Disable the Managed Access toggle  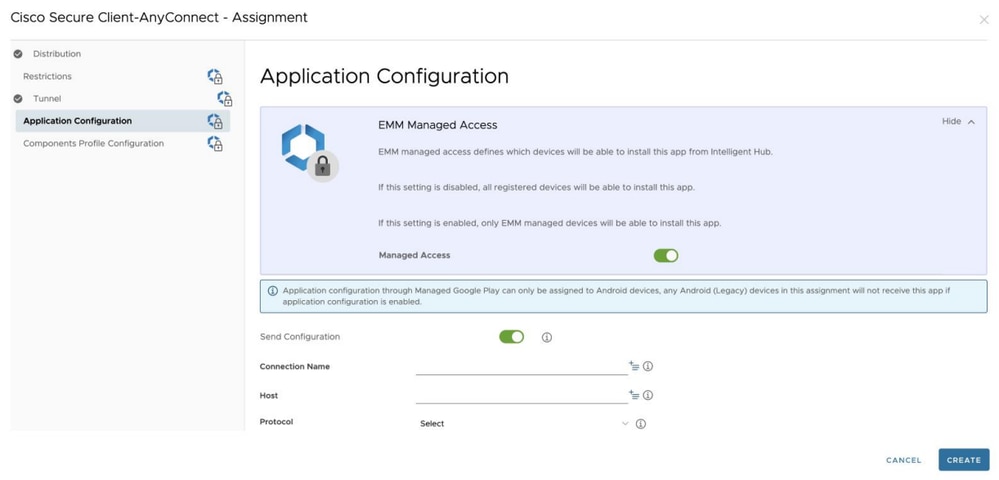[x=666, y=256]
